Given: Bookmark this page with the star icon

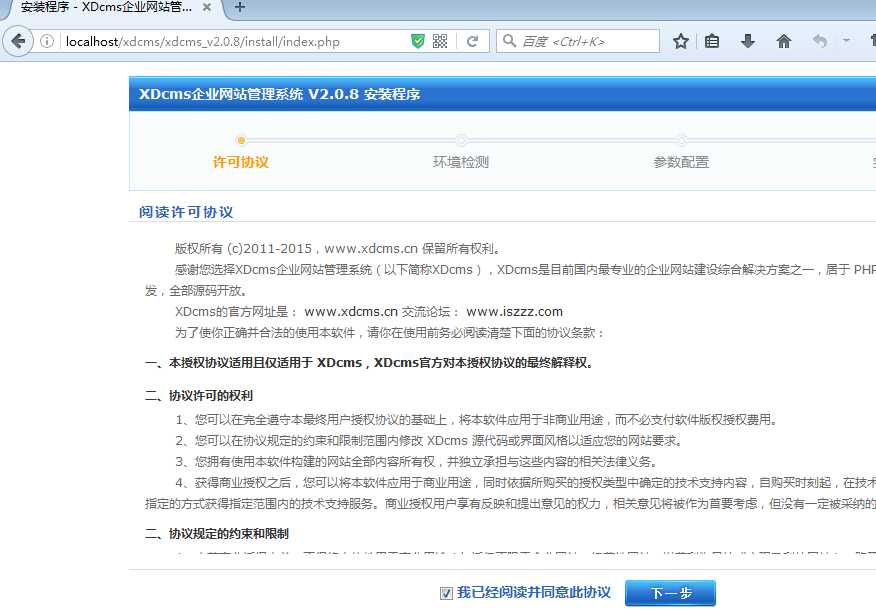Looking at the screenshot, I should point(681,41).
